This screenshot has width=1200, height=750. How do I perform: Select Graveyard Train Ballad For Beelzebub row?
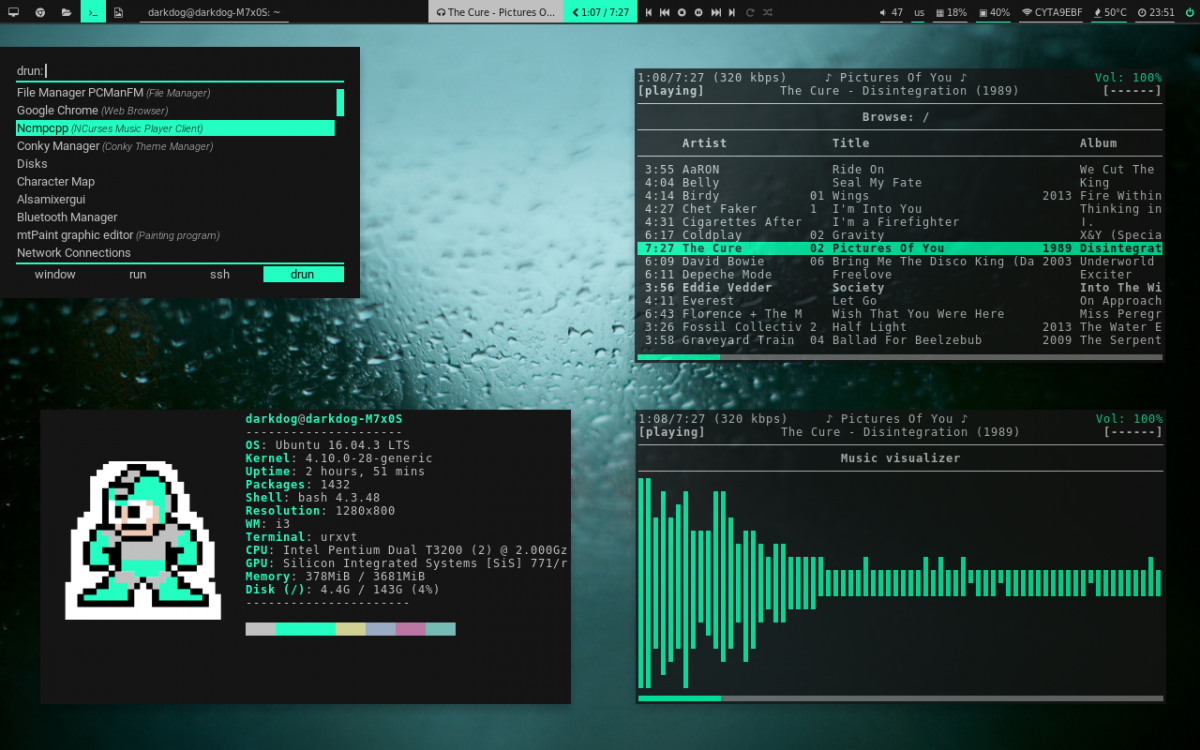900,340
